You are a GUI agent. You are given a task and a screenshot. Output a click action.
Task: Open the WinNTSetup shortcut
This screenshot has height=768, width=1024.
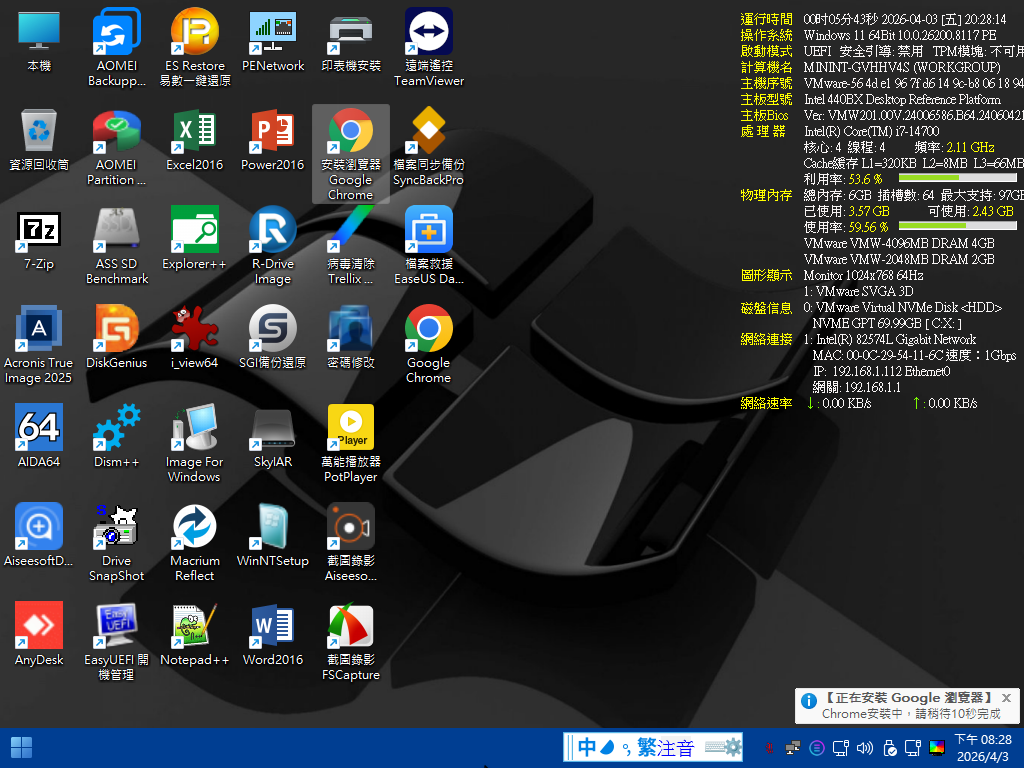pos(273,528)
